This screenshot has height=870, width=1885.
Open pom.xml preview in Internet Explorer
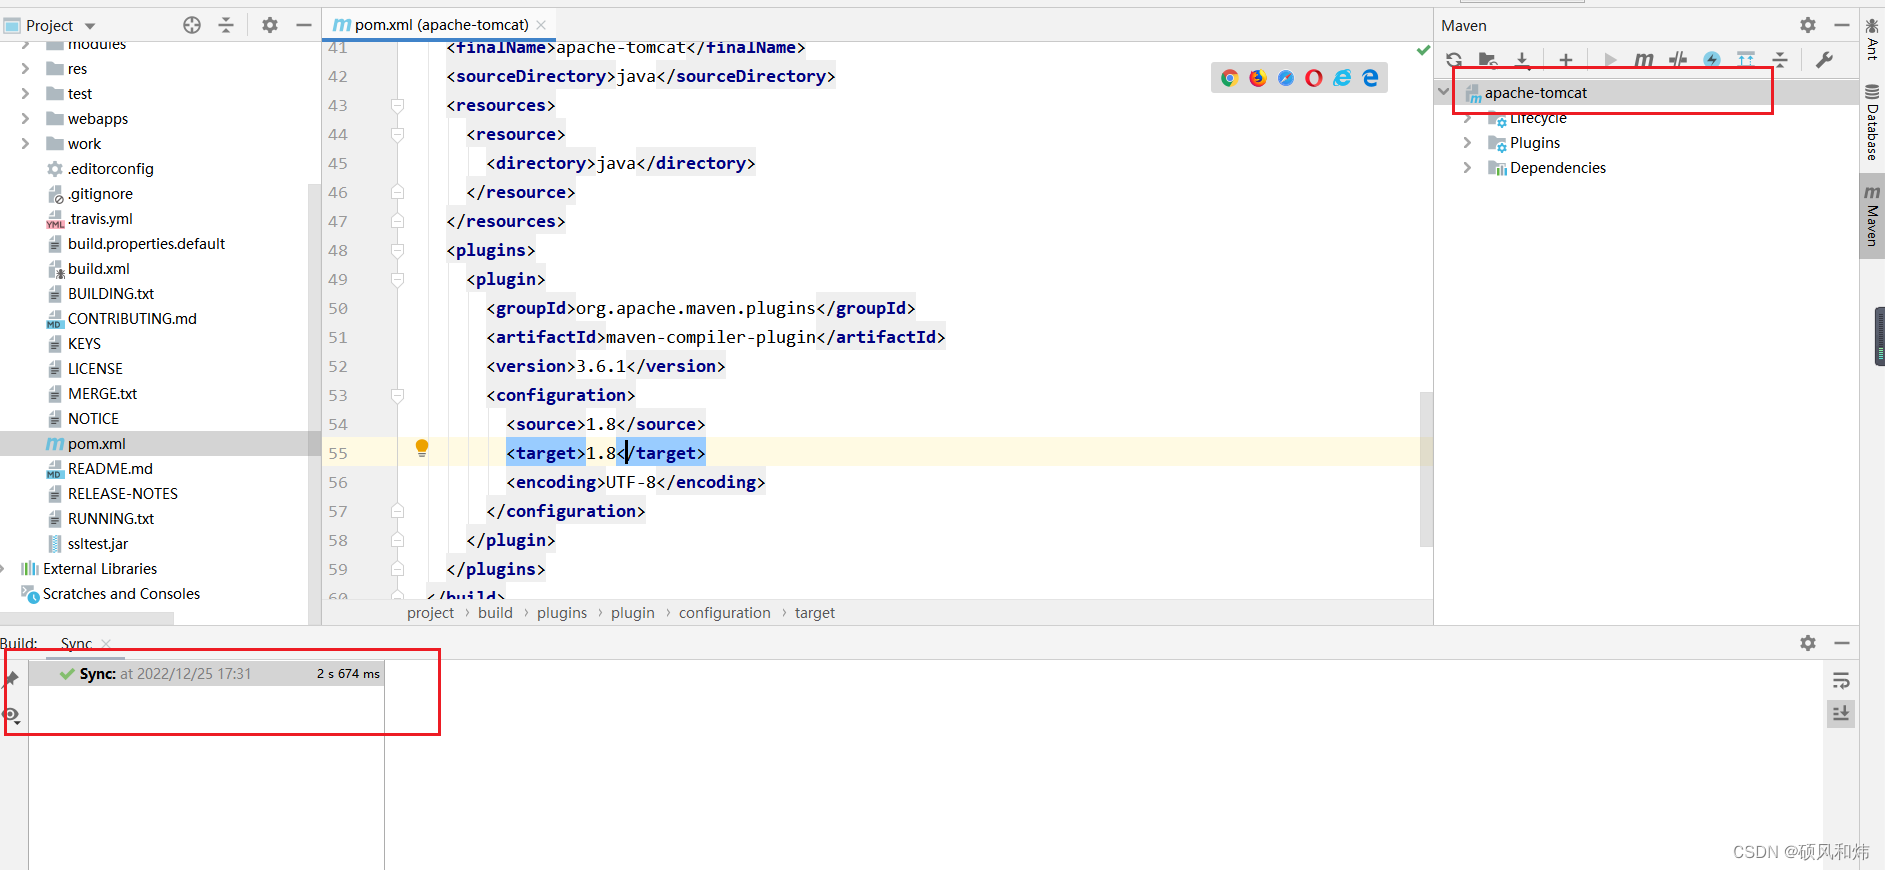pyautogui.click(x=1342, y=78)
